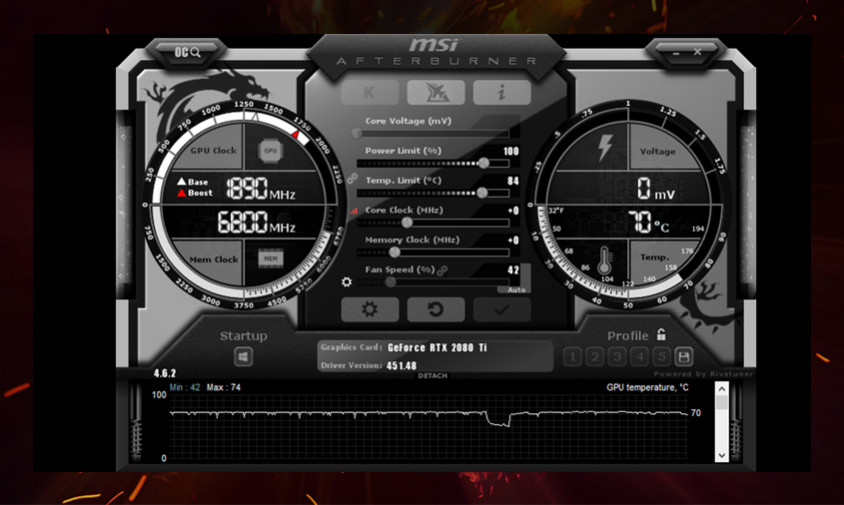Click the Power Limit value 100
Screen dimensions: 844x505
pos(511,151)
